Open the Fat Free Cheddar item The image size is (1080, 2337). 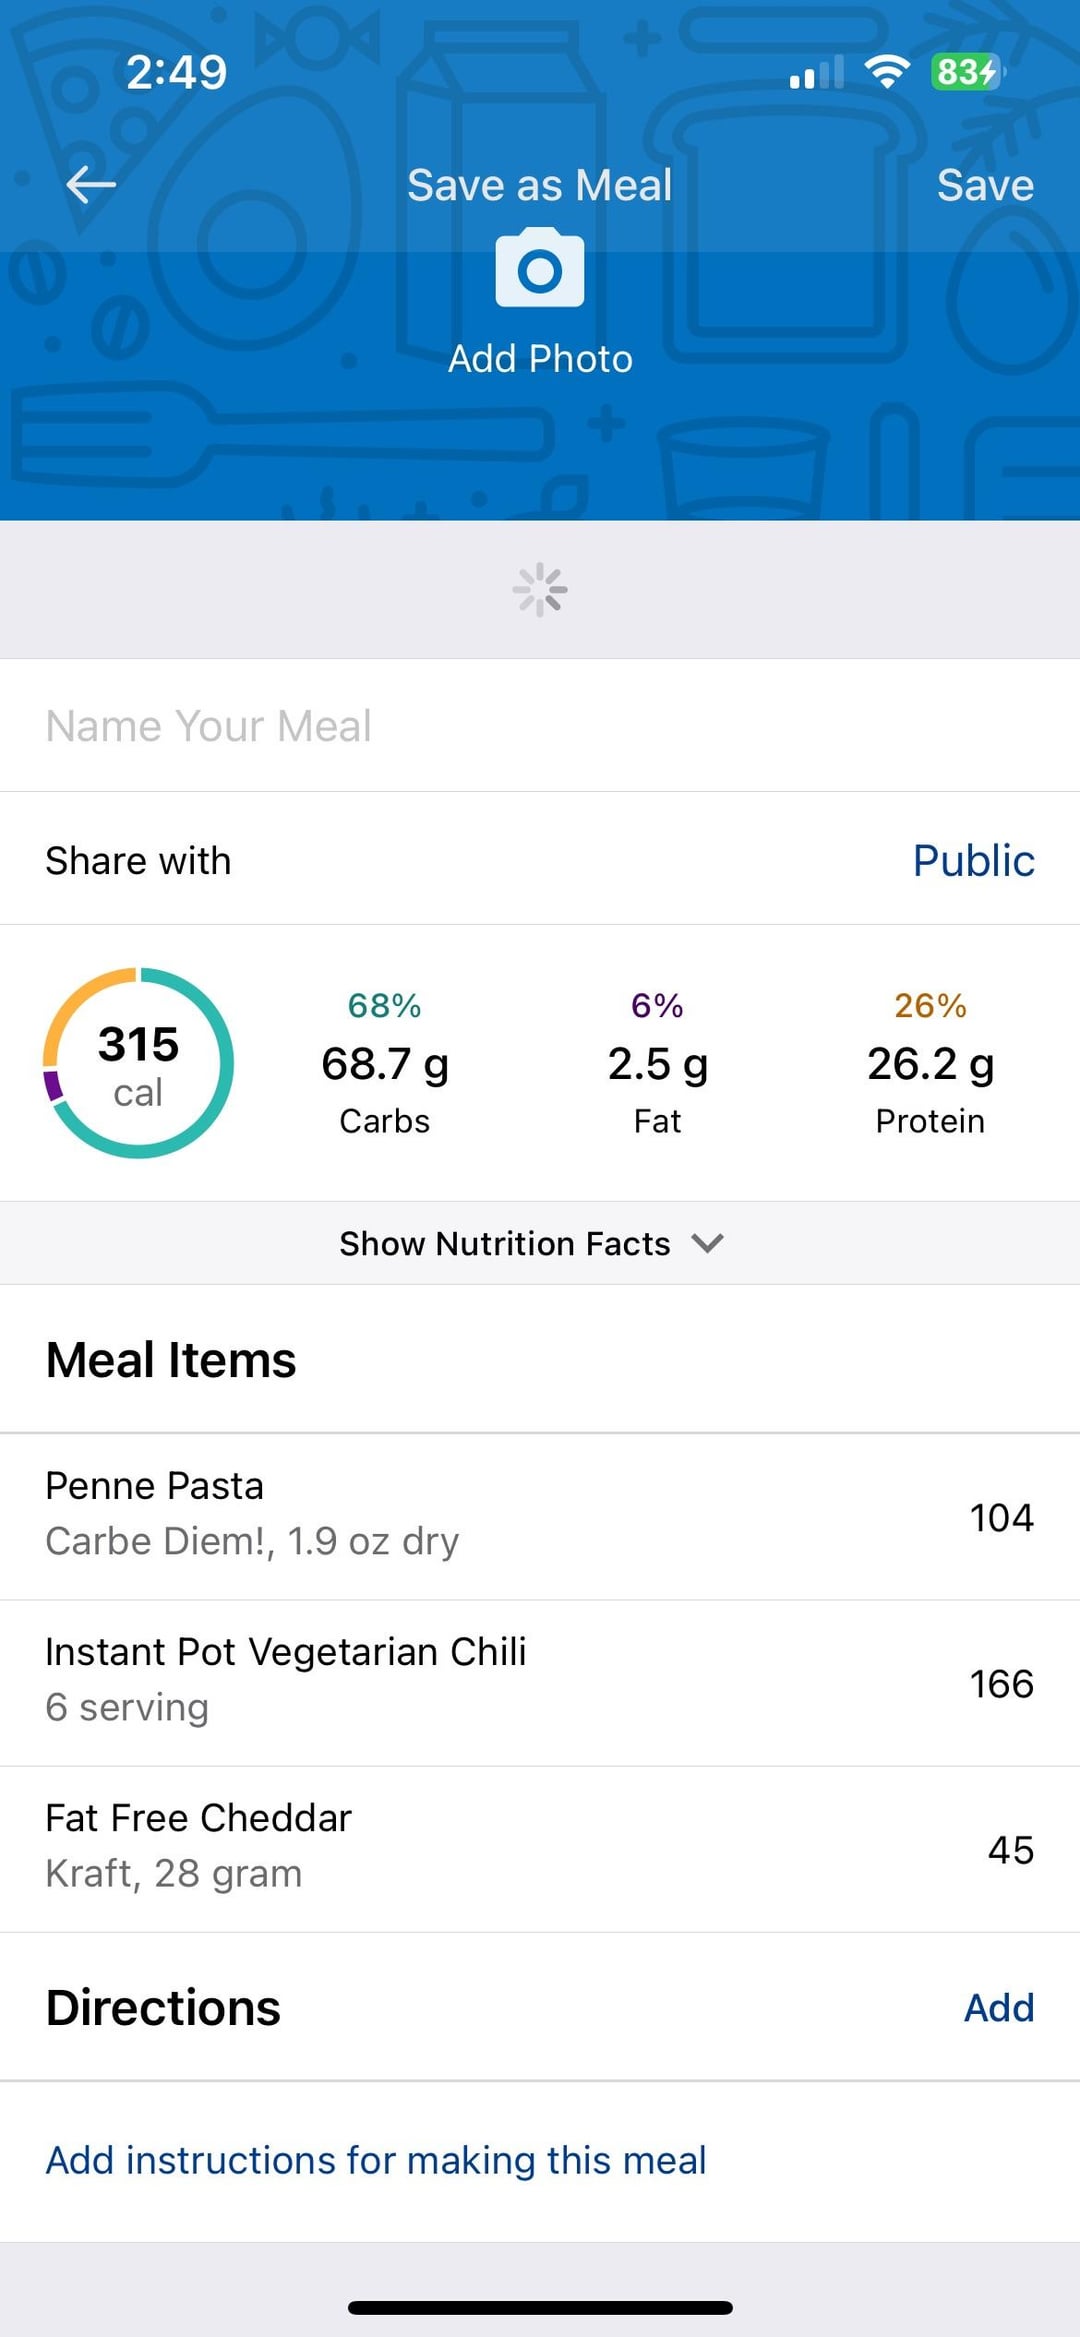coord(540,1848)
